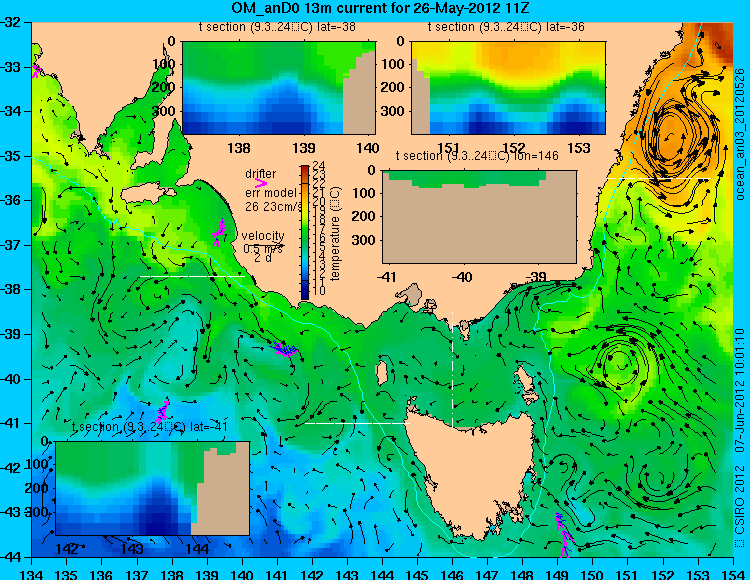The image size is (750, 580).
Task: Click the warm orange eddy center near 152E 34.5S
Action: (670, 137)
